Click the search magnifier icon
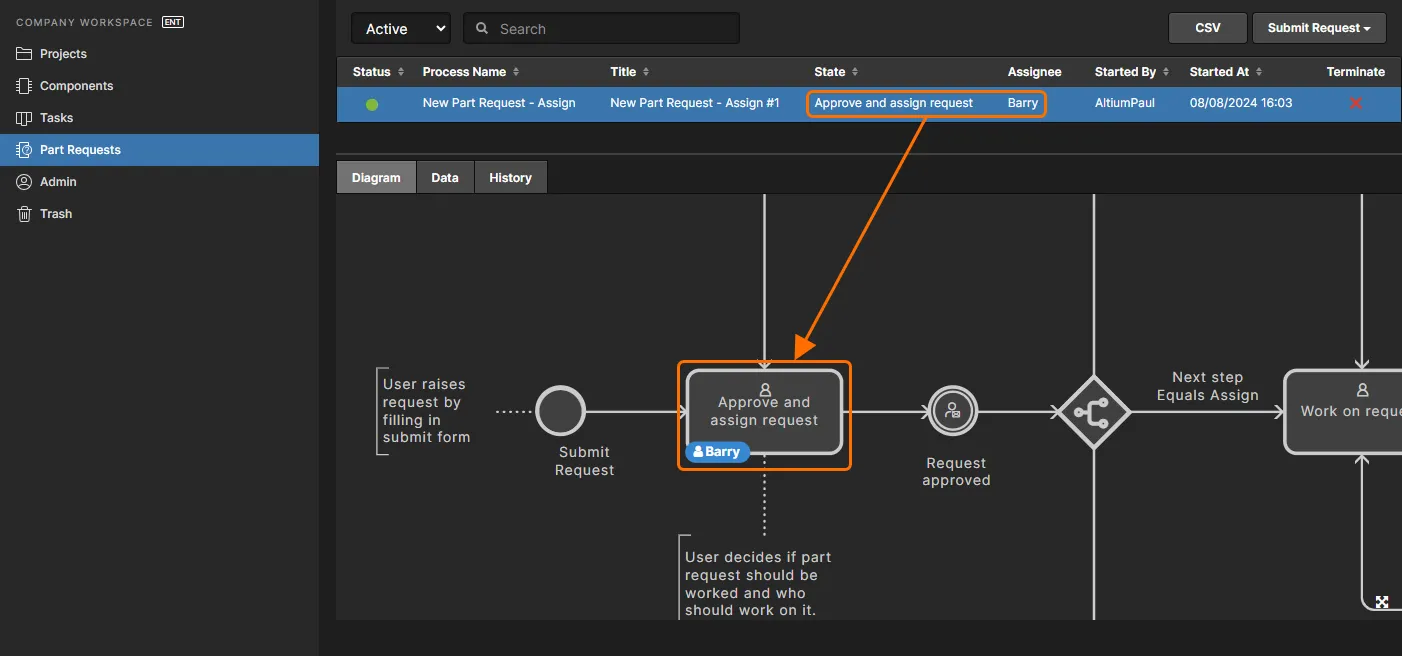This screenshot has width=1402, height=656. click(x=482, y=28)
